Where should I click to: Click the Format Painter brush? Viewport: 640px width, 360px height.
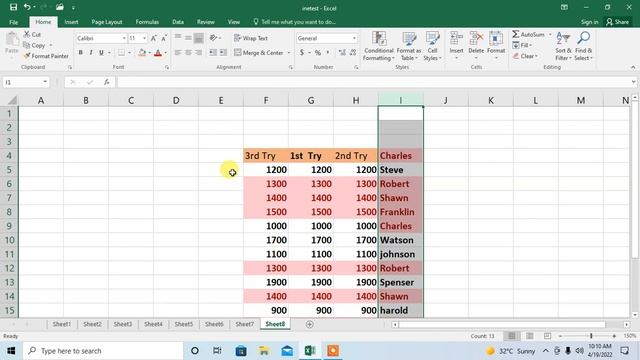tap(46, 56)
